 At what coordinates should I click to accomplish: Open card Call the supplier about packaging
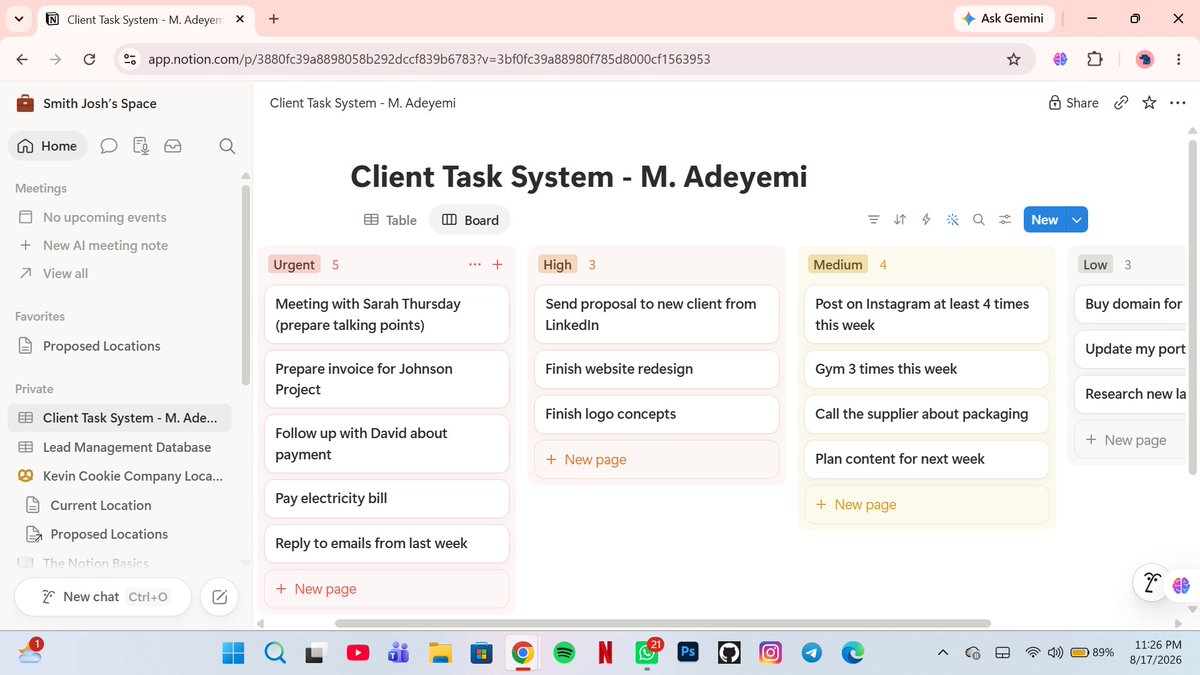pyautogui.click(x=926, y=414)
